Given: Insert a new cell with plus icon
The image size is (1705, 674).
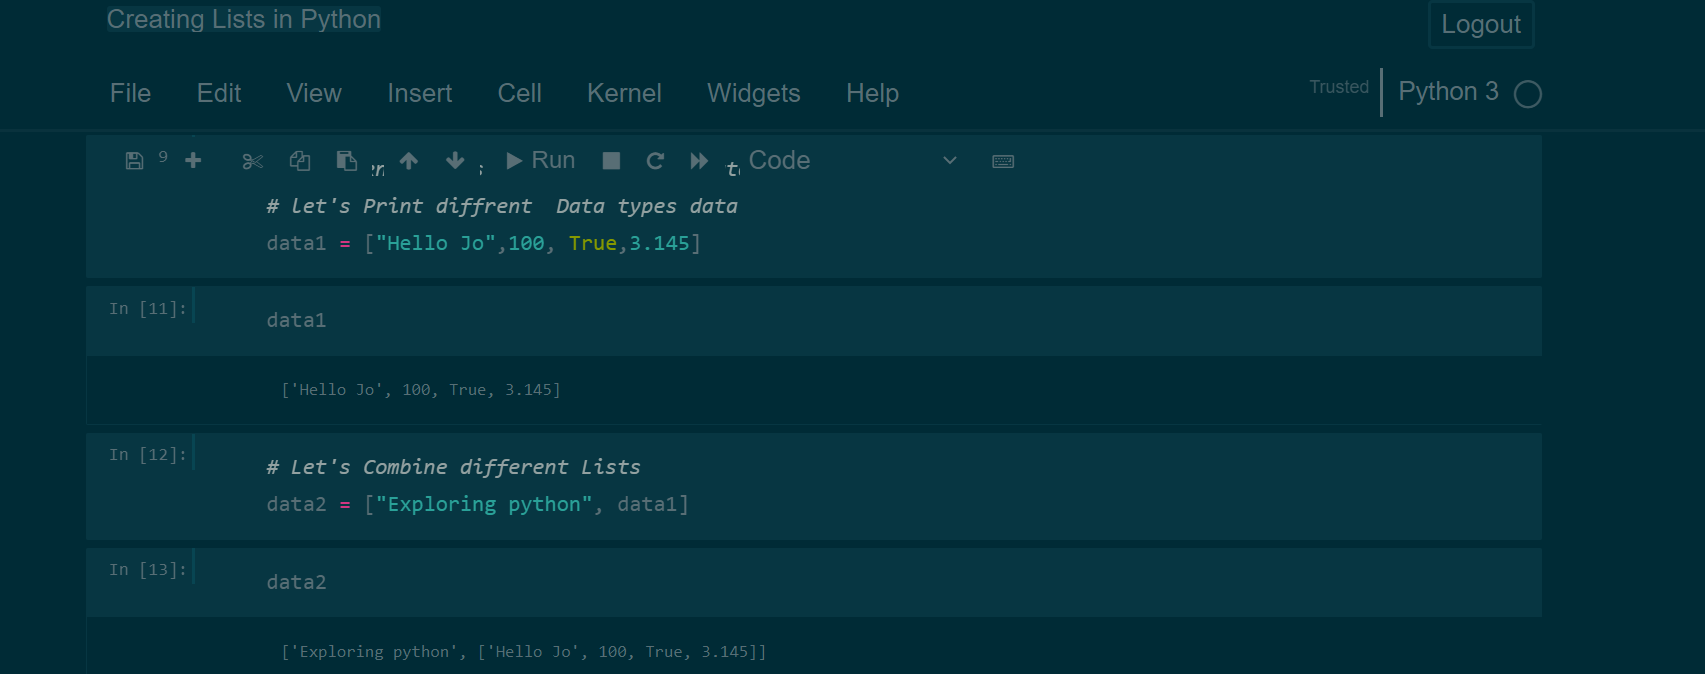Looking at the screenshot, I should pos(193,161).
